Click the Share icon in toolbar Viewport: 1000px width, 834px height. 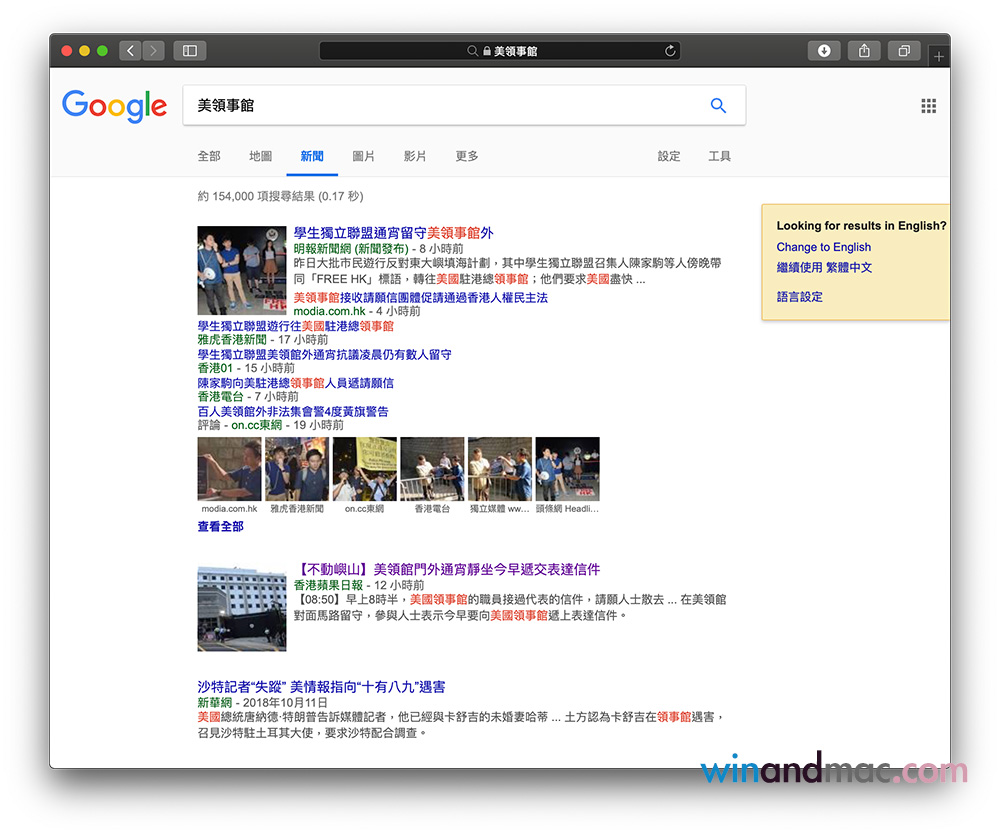(864, 50)
